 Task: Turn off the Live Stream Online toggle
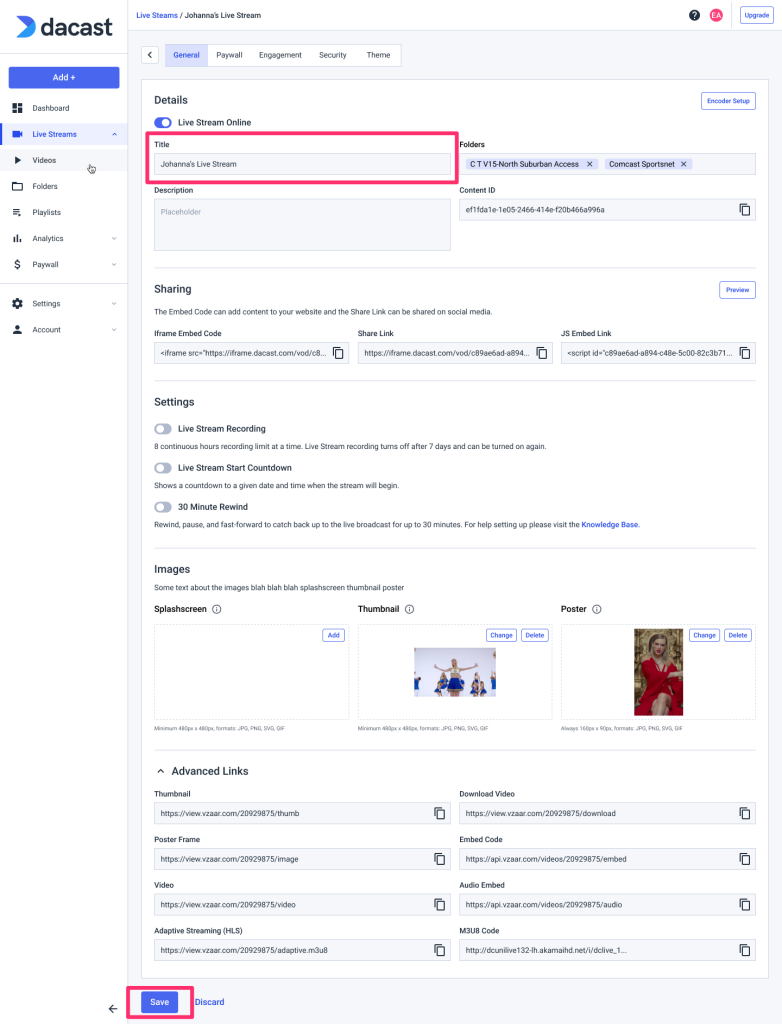coord(163,122)
